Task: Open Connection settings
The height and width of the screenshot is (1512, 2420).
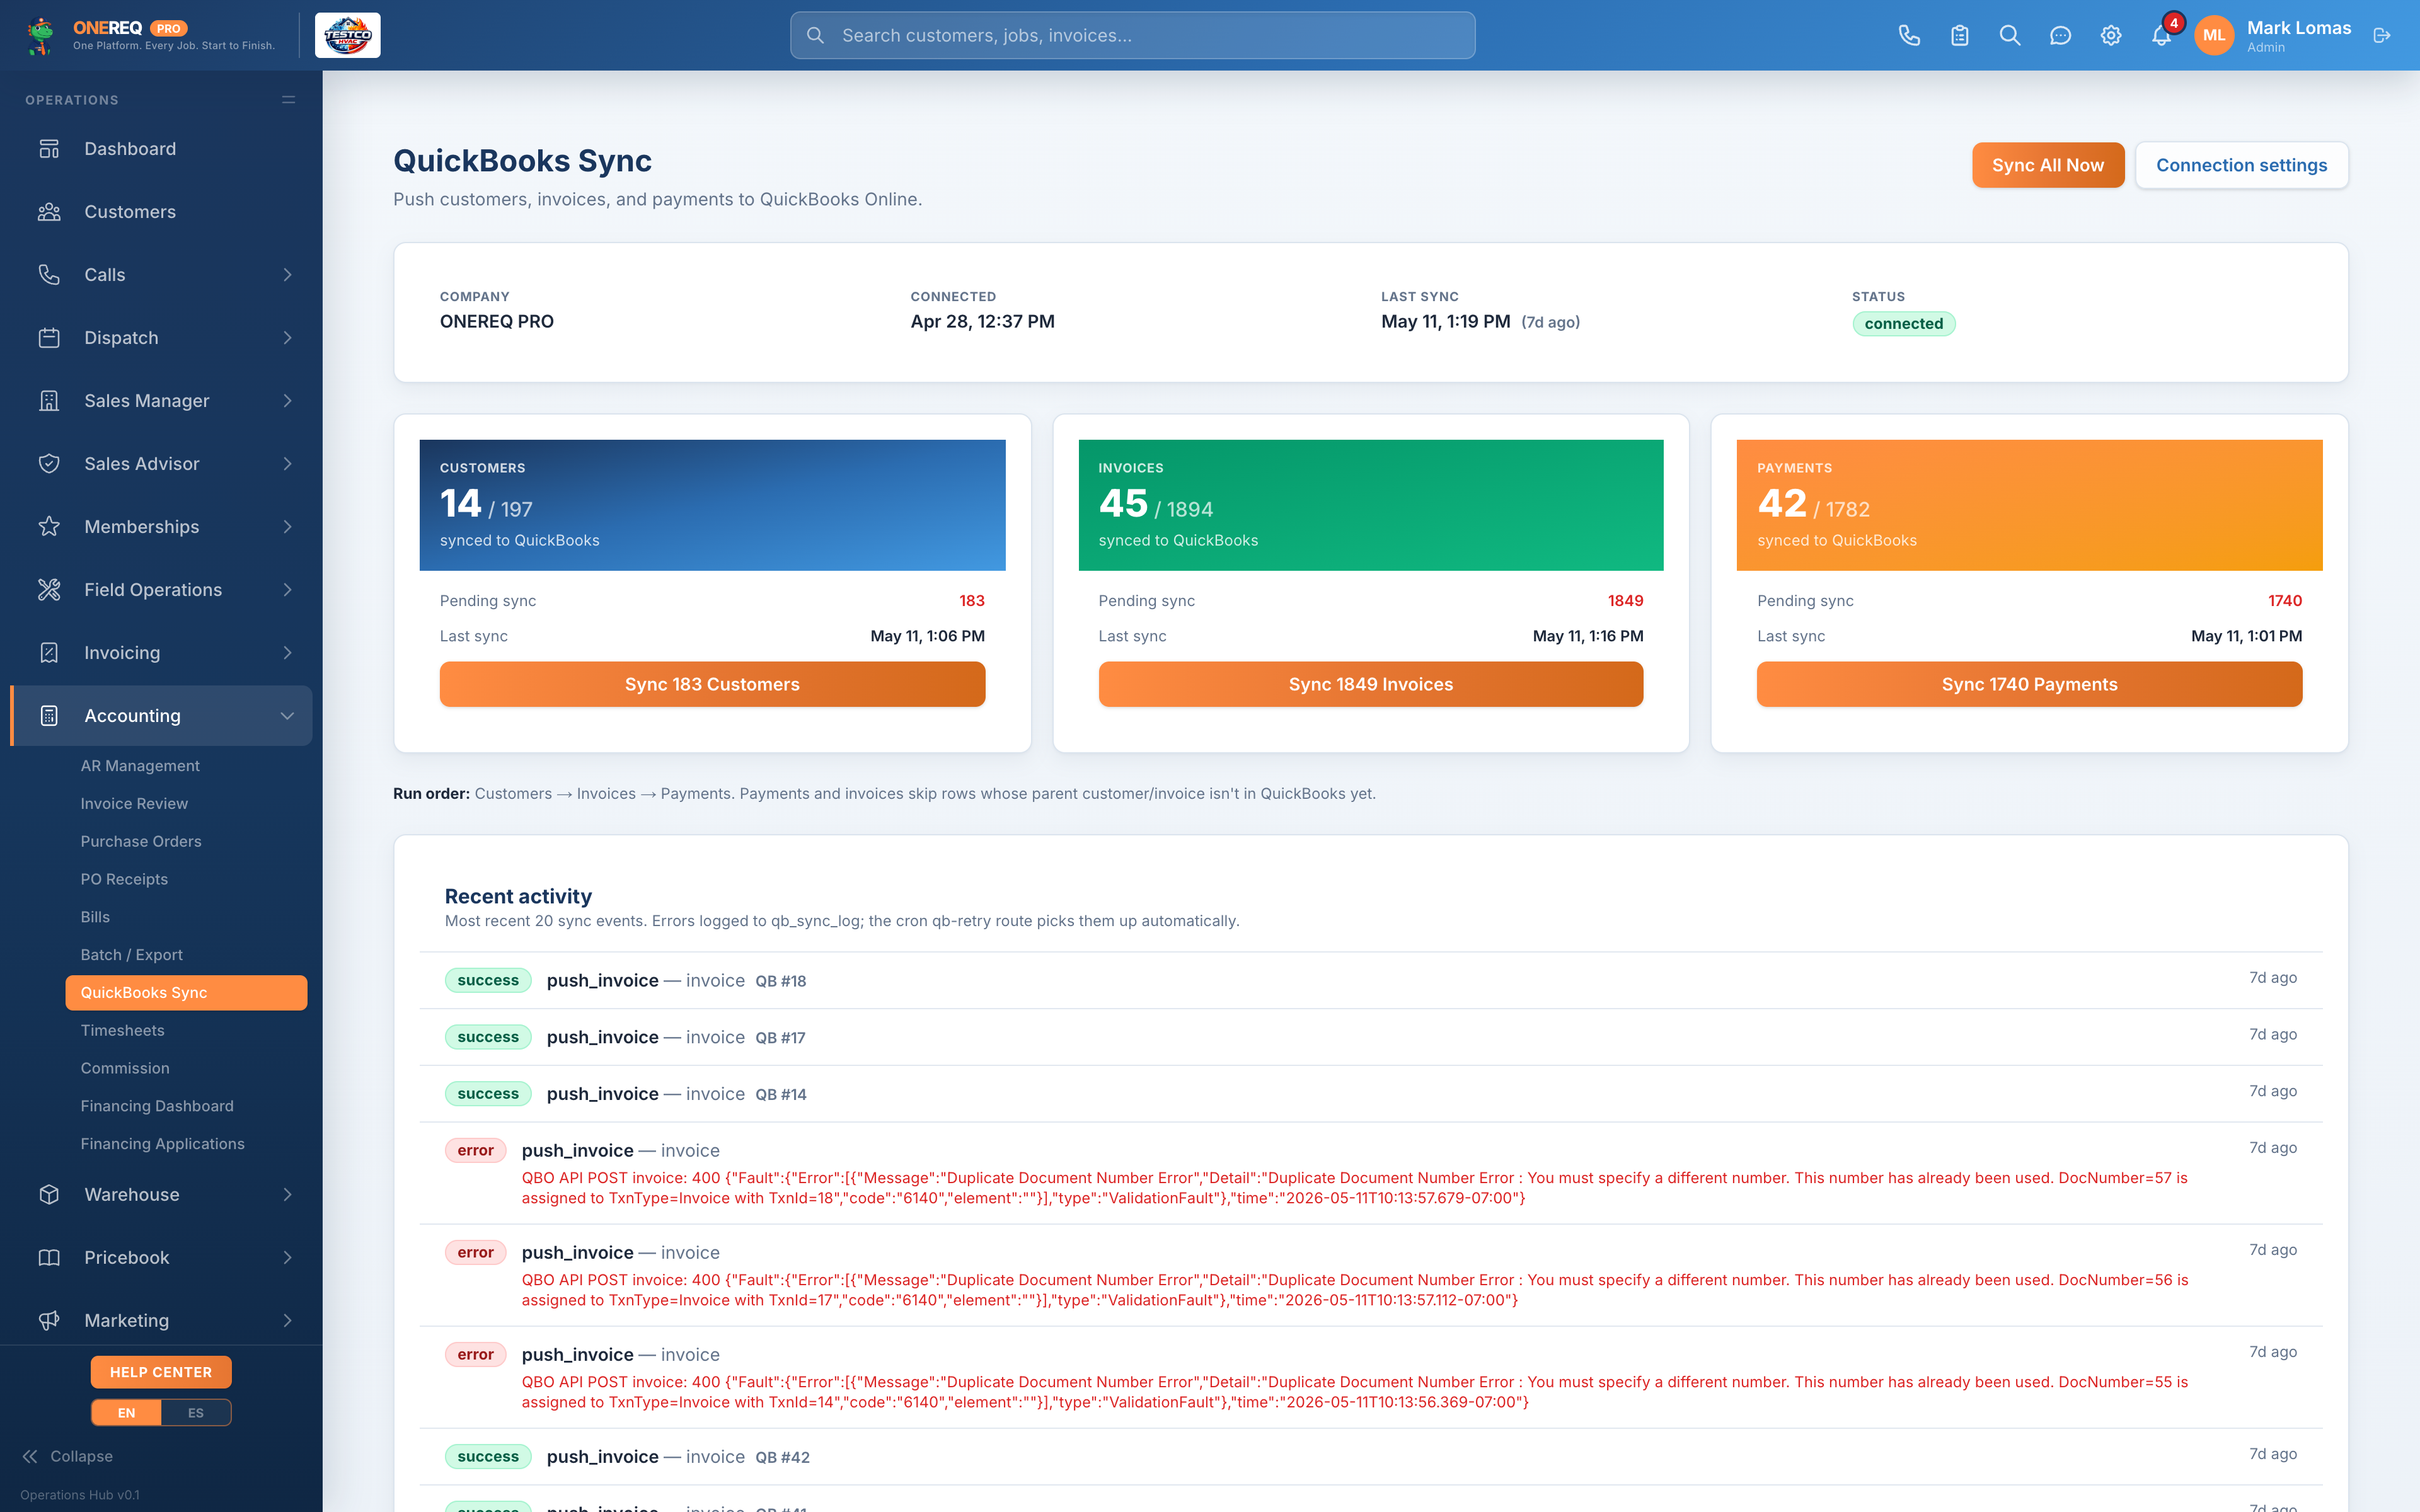Action: (2241, 165)
